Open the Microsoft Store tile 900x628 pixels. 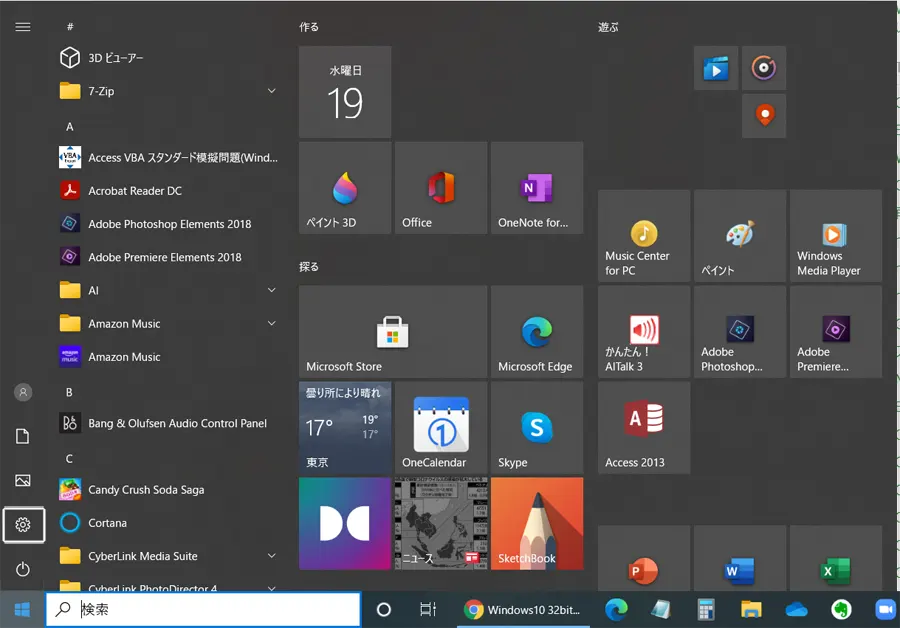point(393,332)
